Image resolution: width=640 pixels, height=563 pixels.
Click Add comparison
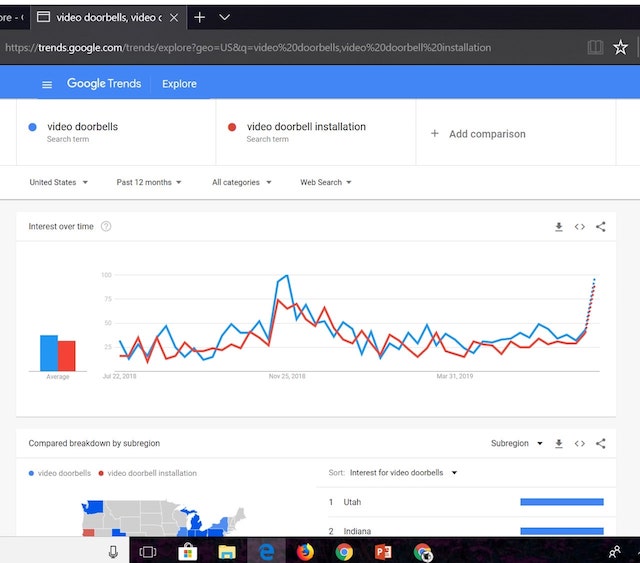point(478,134)
